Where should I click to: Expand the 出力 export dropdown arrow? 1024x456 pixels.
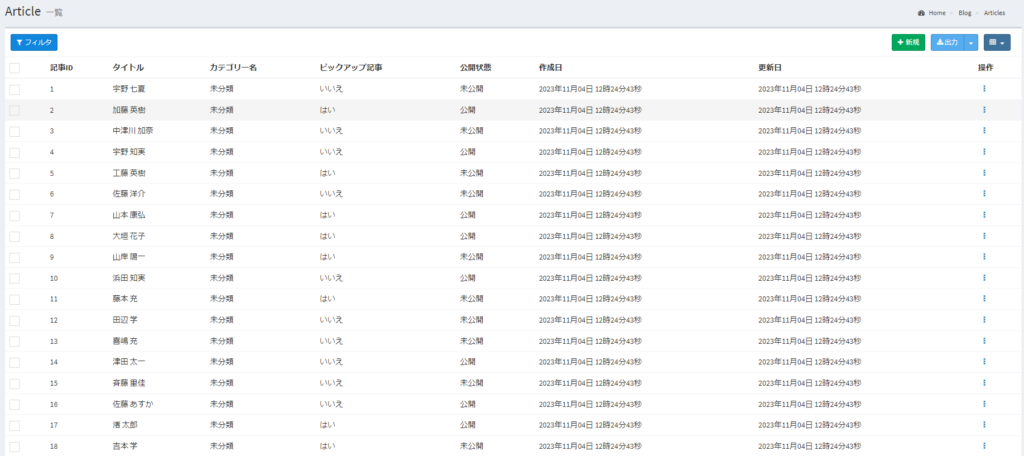[971, 43]
